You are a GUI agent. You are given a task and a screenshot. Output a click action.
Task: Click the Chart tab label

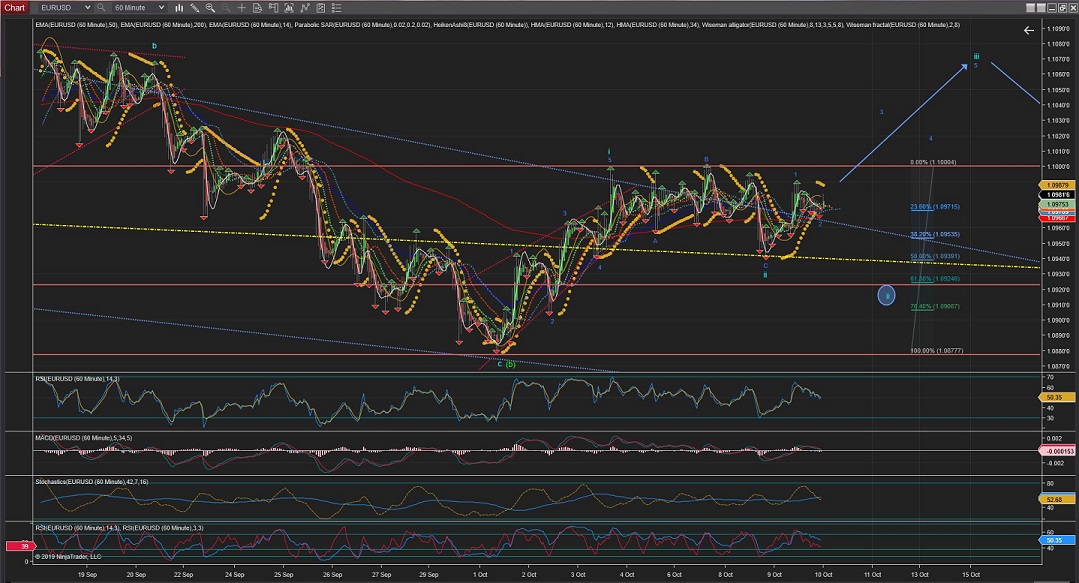(14, 8)
